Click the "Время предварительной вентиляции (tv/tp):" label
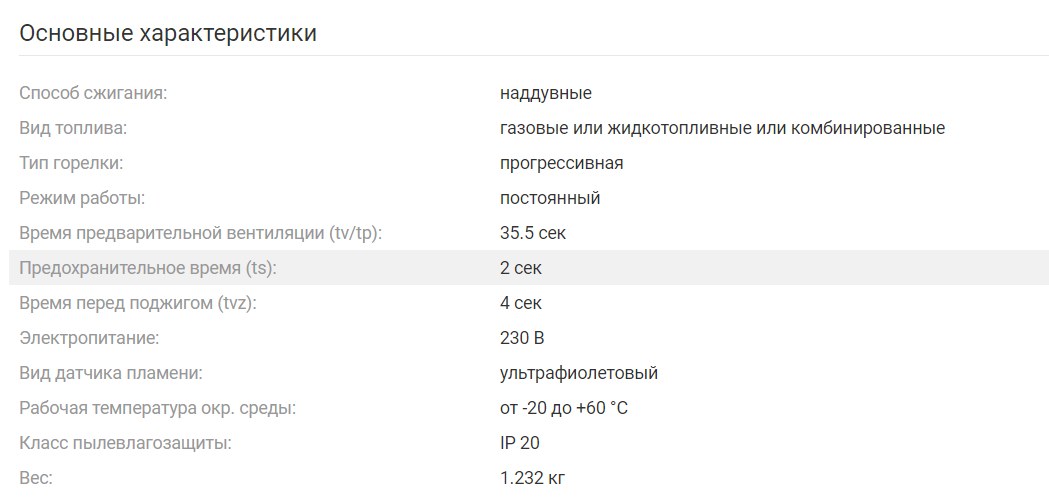This screenshot has height=502, width=1049. [201, 233]
